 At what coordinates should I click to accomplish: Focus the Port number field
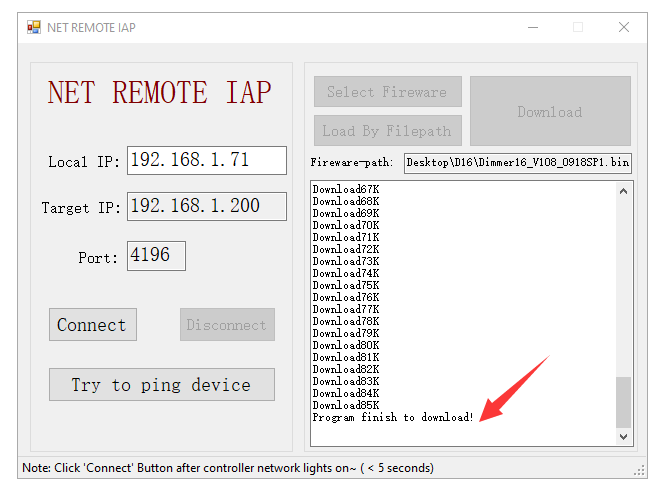pos(156,255)
